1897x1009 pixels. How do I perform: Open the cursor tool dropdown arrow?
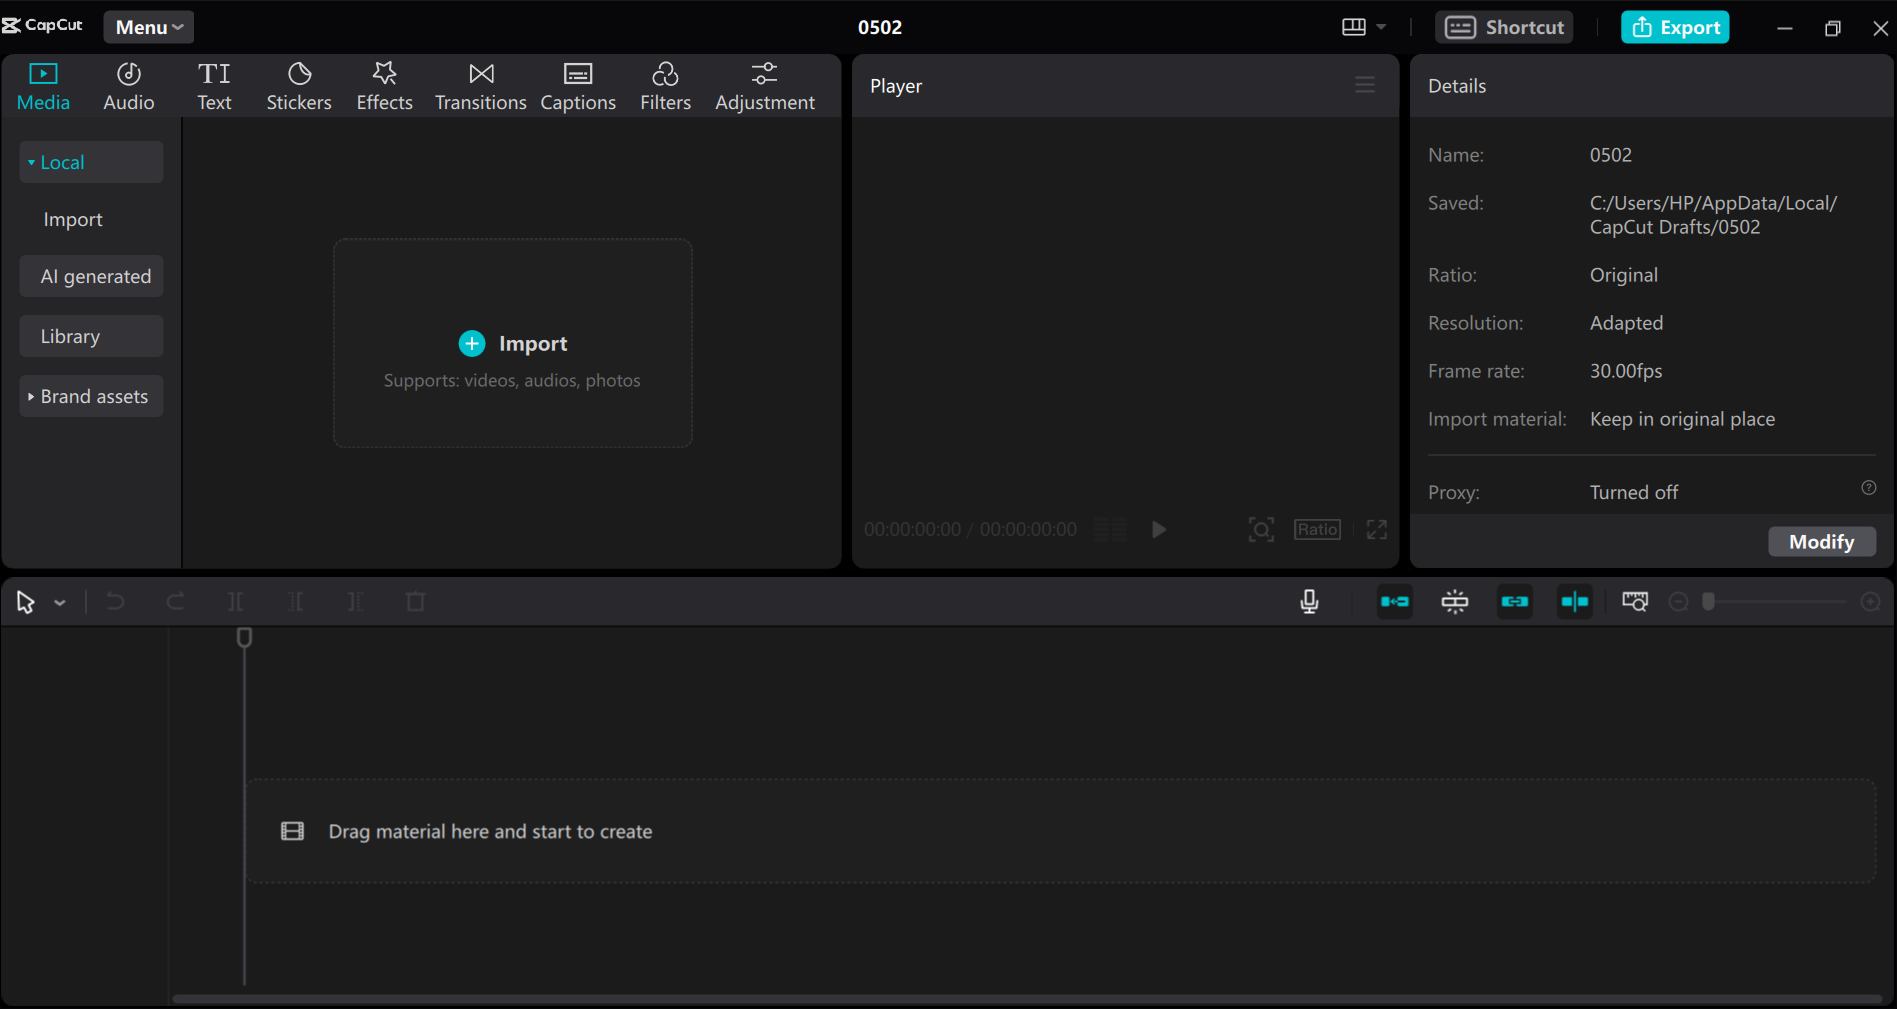click(59, 601)
